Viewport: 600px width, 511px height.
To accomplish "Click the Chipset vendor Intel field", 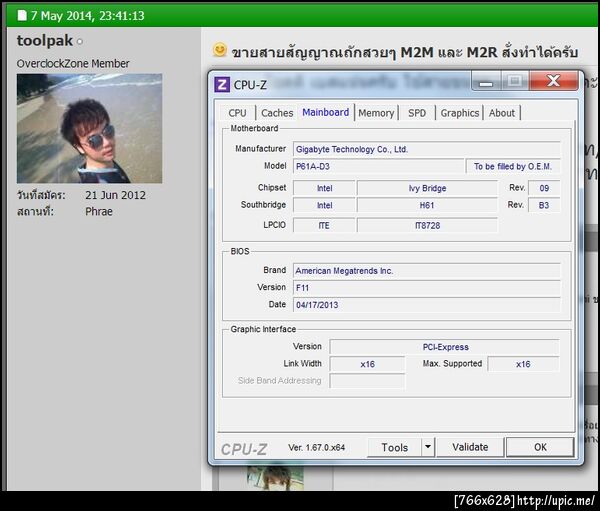I will [x=324, y=188].
